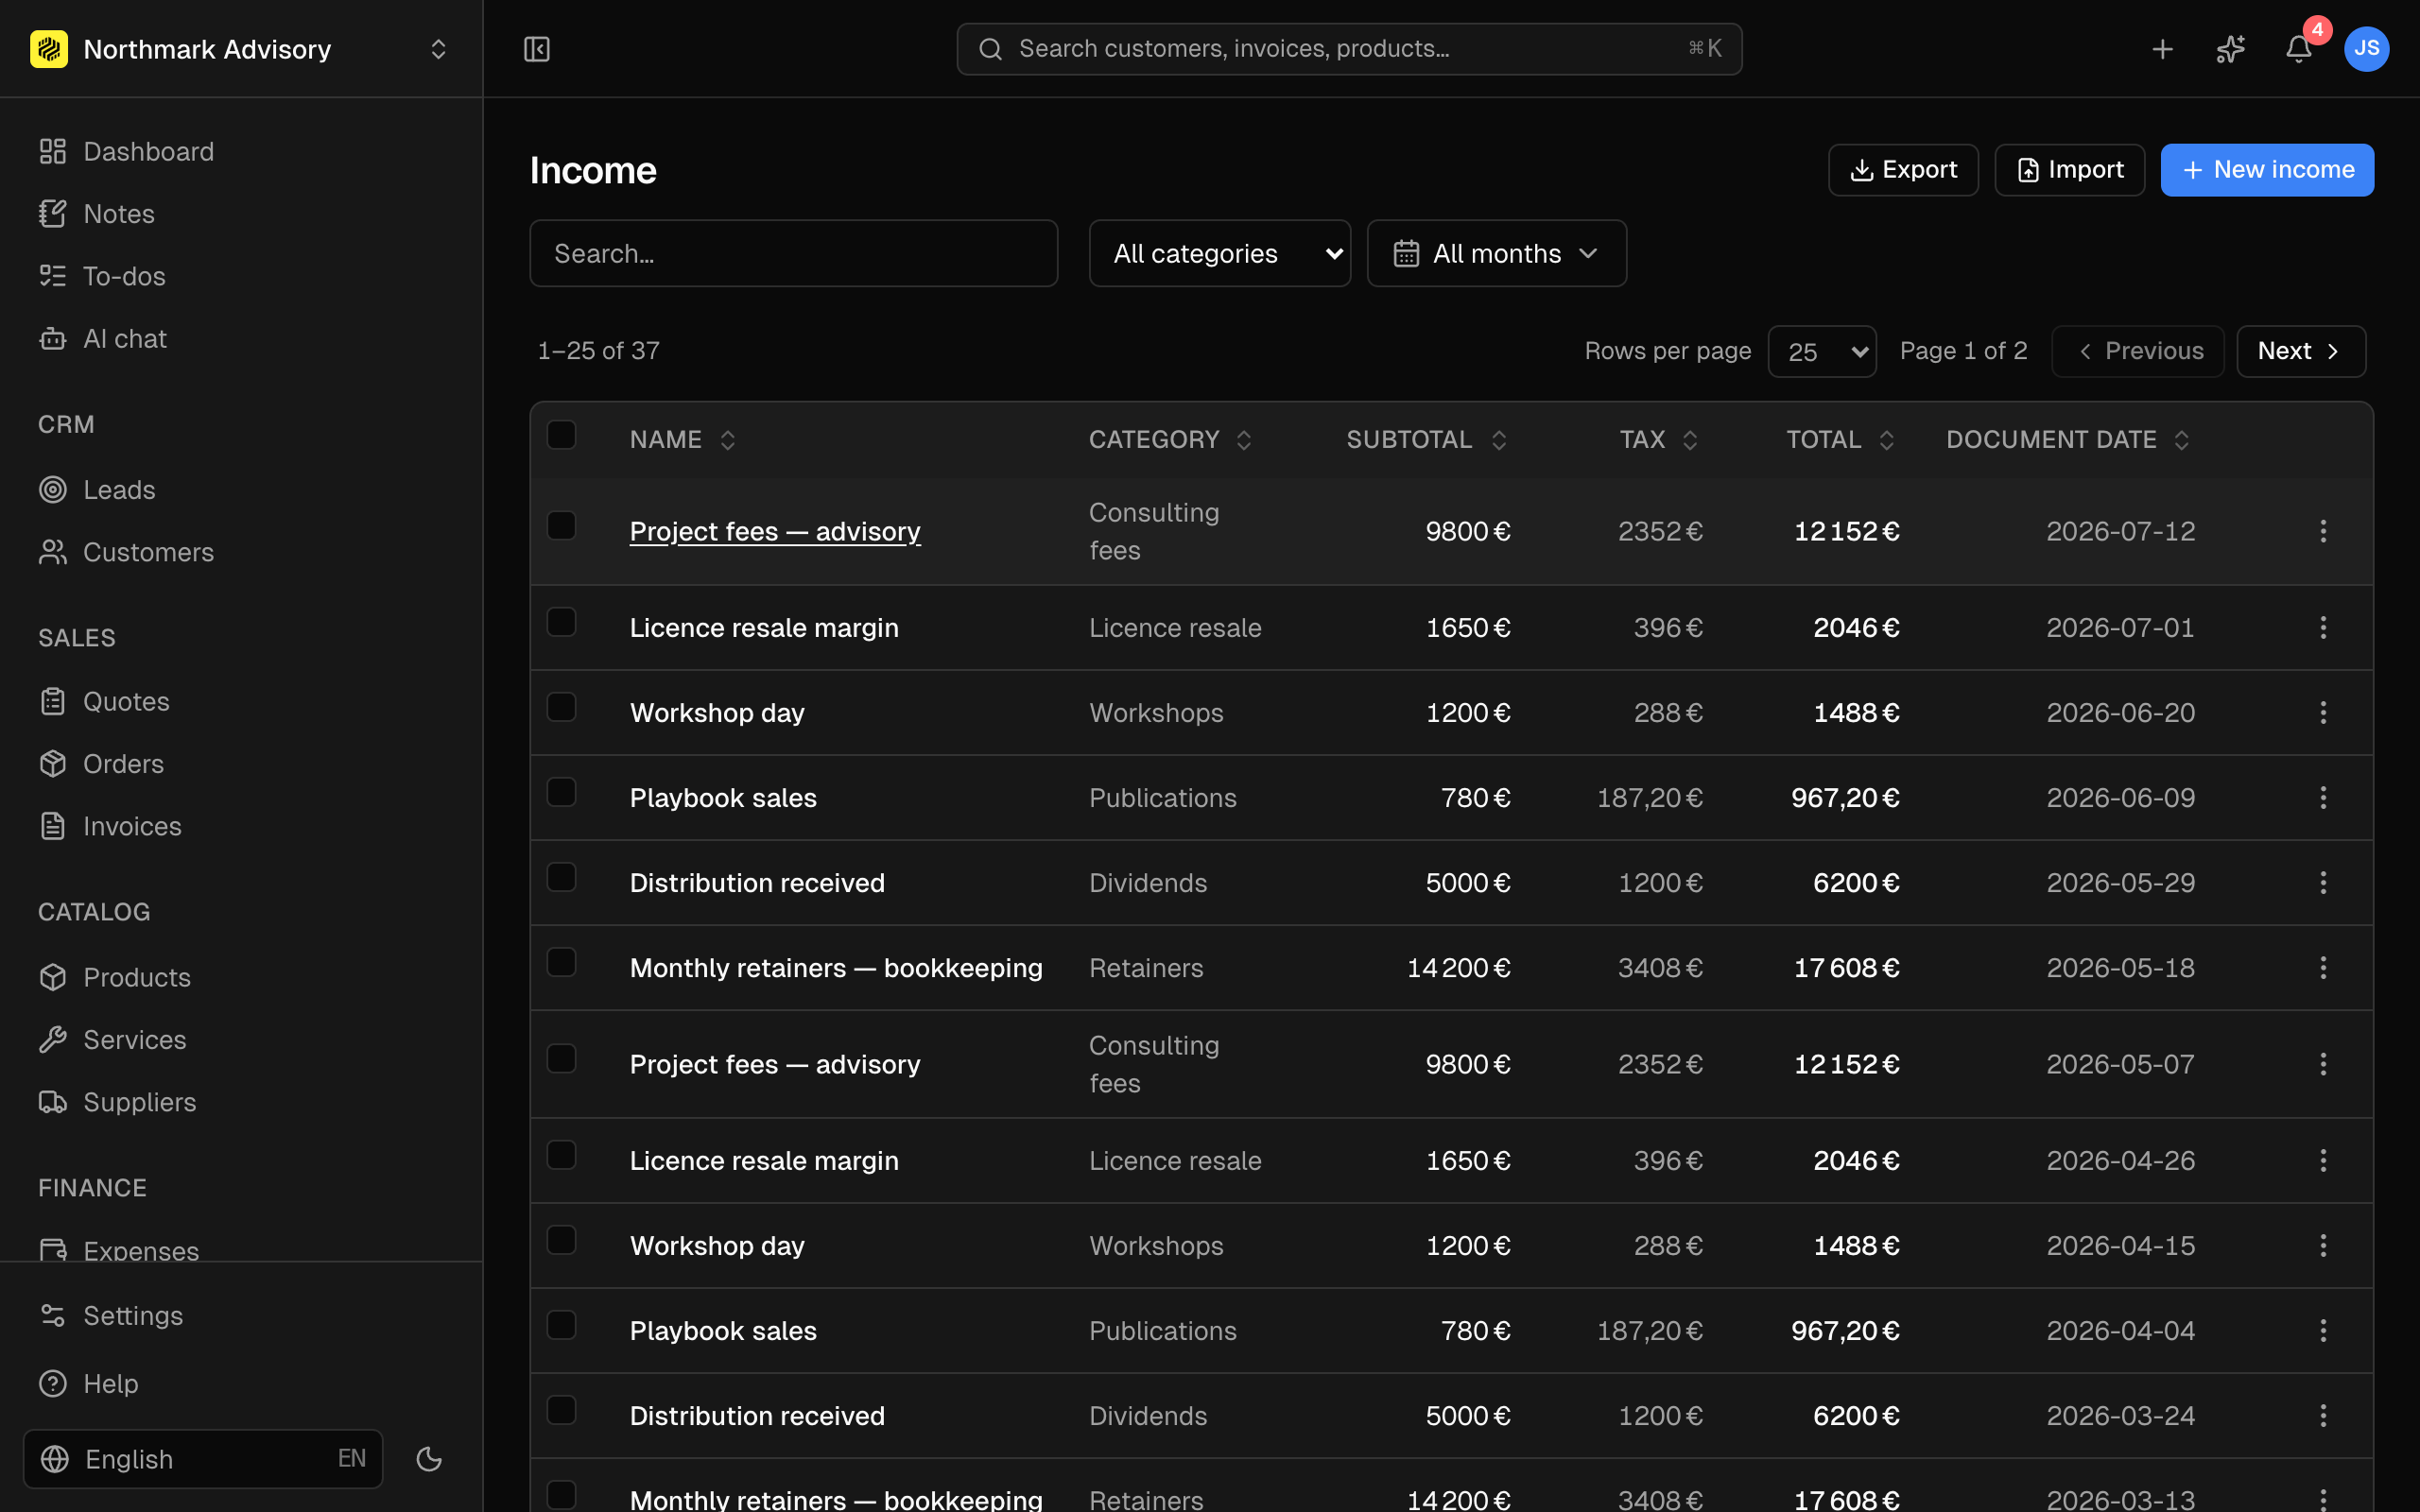Viewport: 2420px width, 1512px height.
Task: Focus the income table Search field
Action: [x=793, y=253]
